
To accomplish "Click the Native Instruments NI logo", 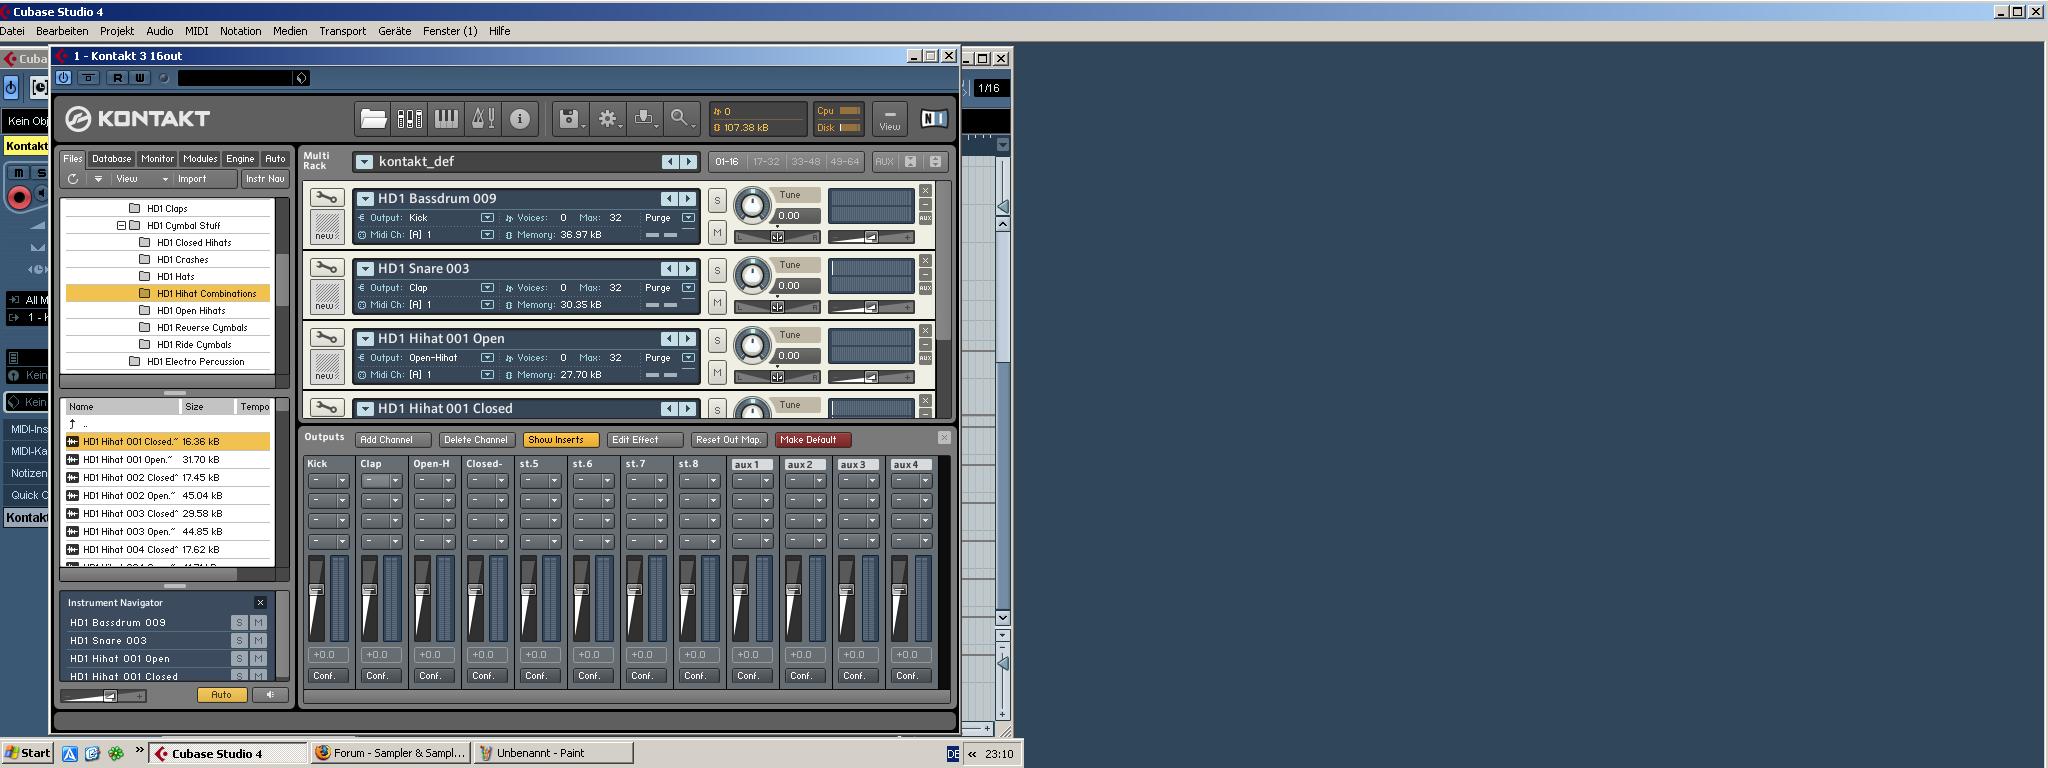I will pyautogui.click(x=933, y=119).
